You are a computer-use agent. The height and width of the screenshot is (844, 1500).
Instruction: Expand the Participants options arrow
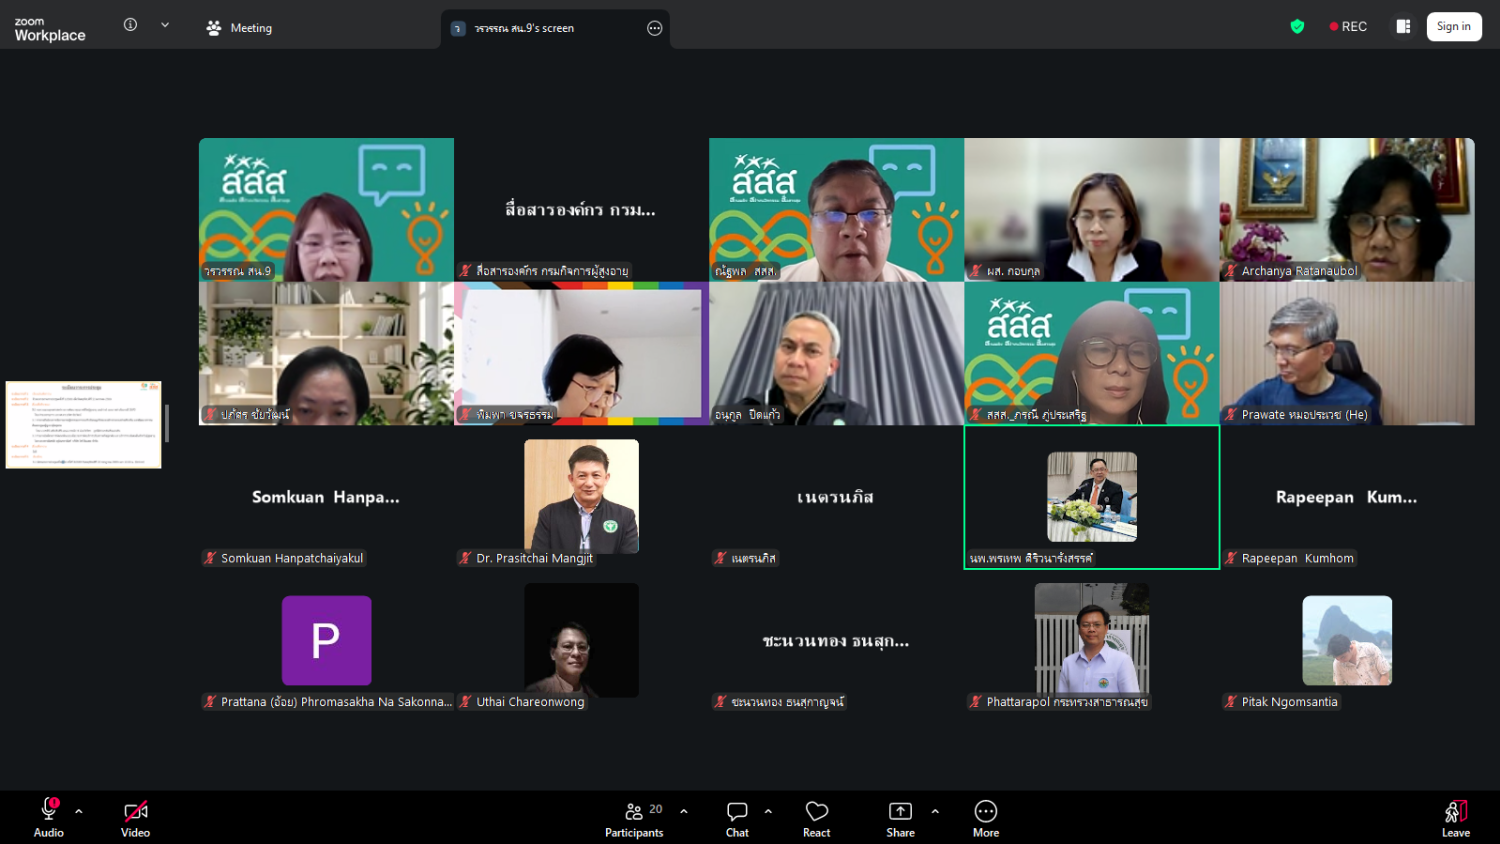[x=684, y=811]
